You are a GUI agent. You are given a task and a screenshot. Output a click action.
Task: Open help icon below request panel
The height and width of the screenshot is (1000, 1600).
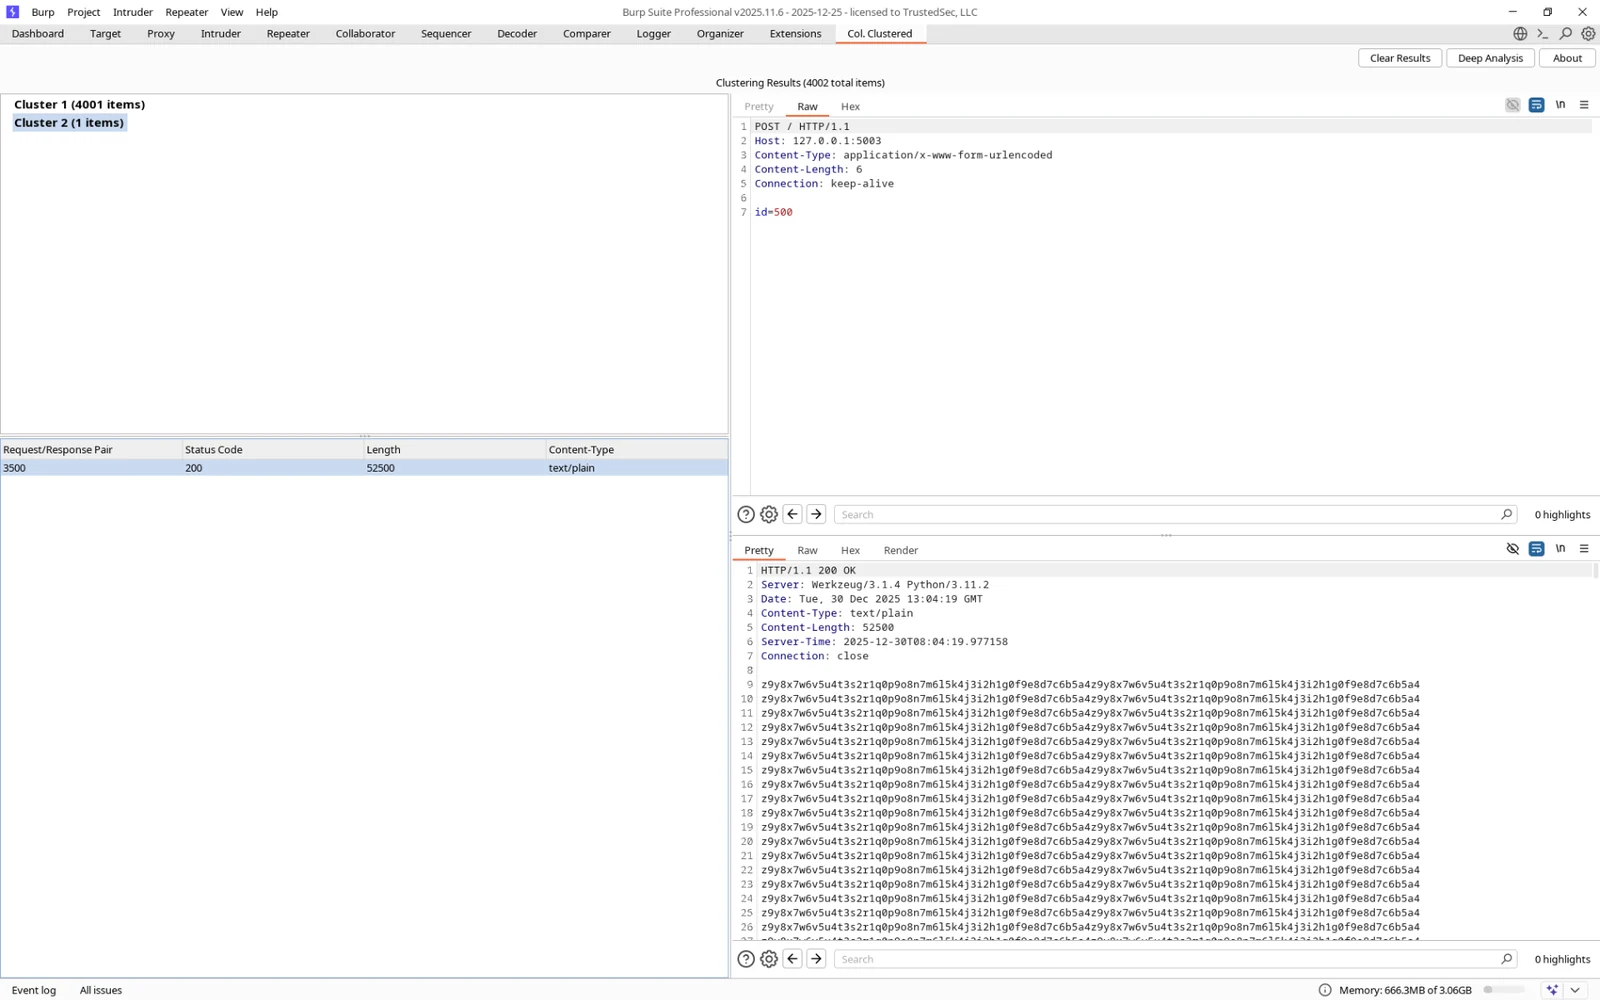[746, 514]
